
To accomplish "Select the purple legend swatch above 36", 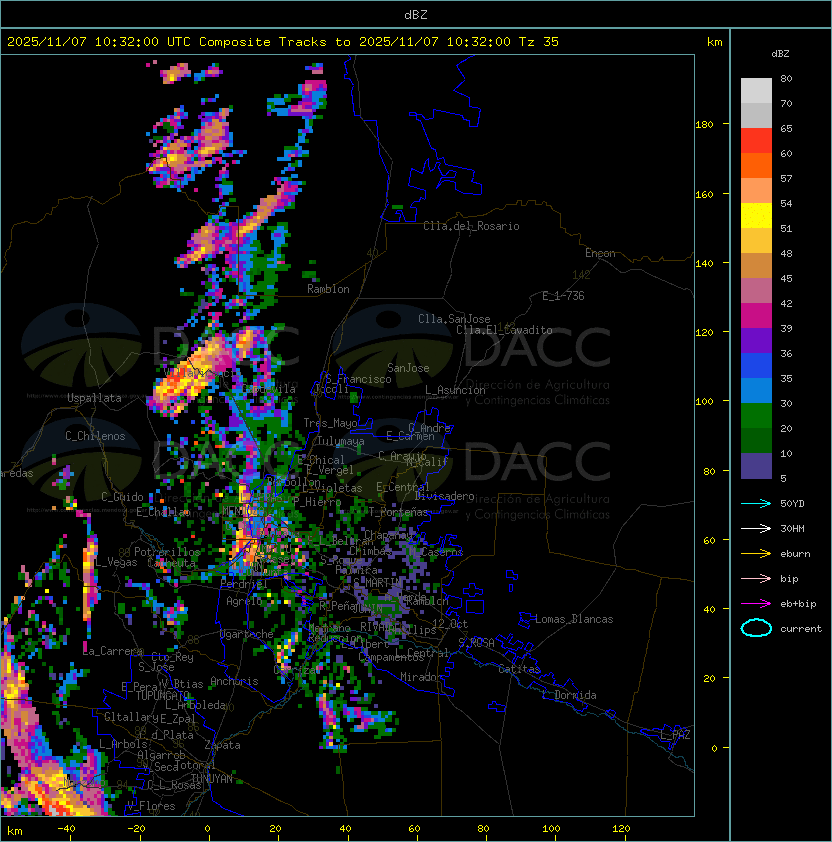I will [x=756, y=341].
